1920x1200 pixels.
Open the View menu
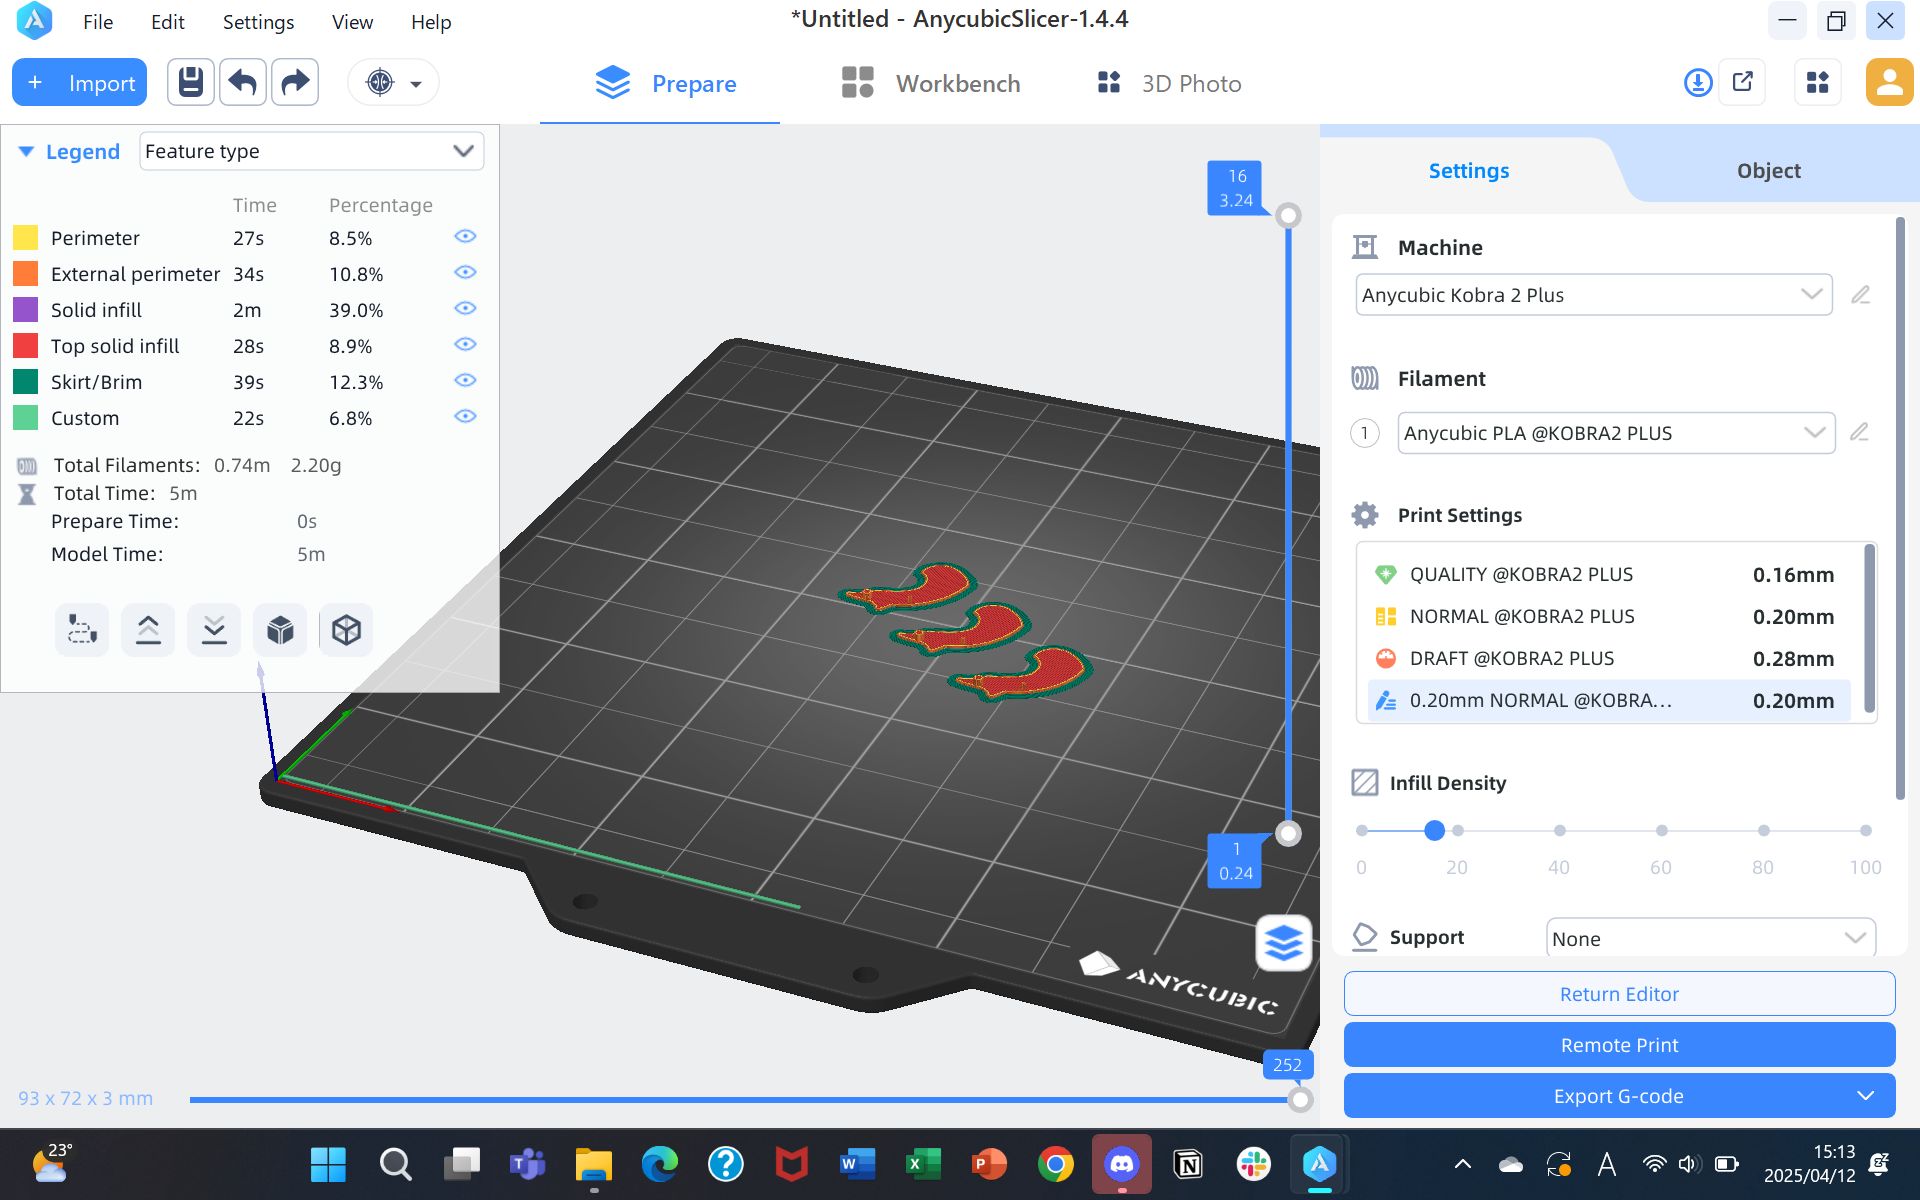[352, 22]
